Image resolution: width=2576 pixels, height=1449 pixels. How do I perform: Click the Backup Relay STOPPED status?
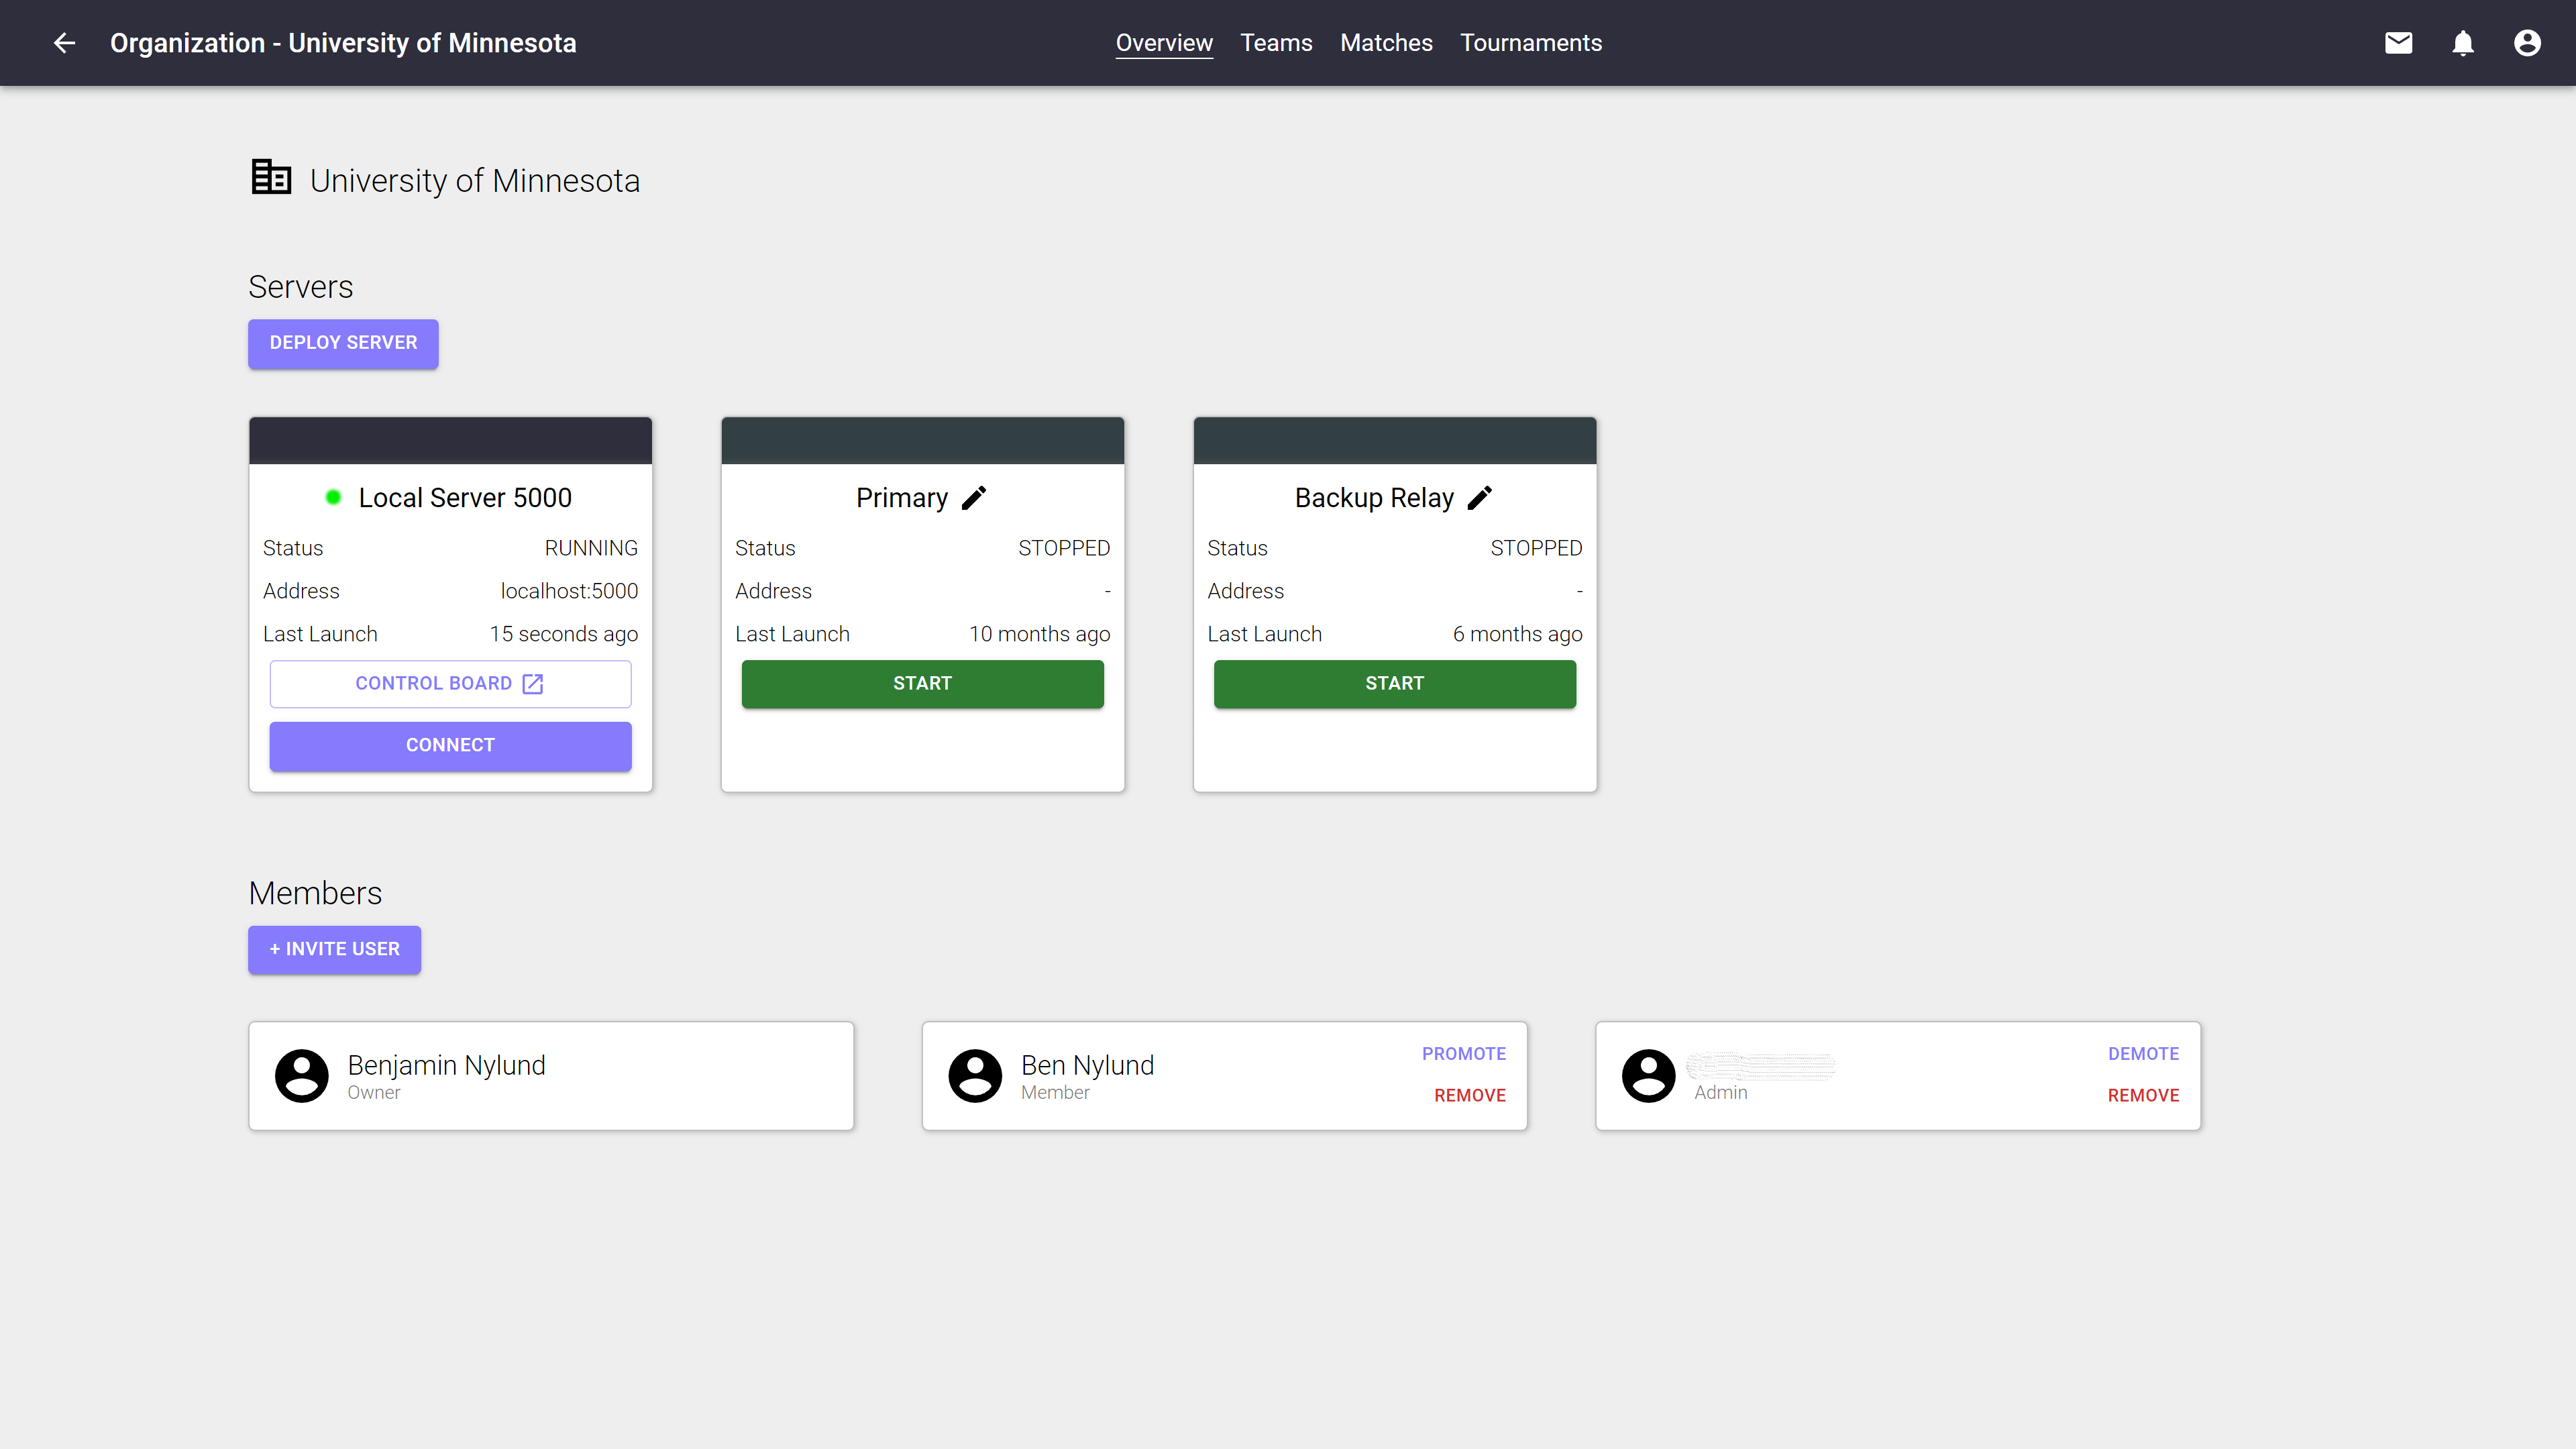pyautogui.click(x=1536, y=548)
